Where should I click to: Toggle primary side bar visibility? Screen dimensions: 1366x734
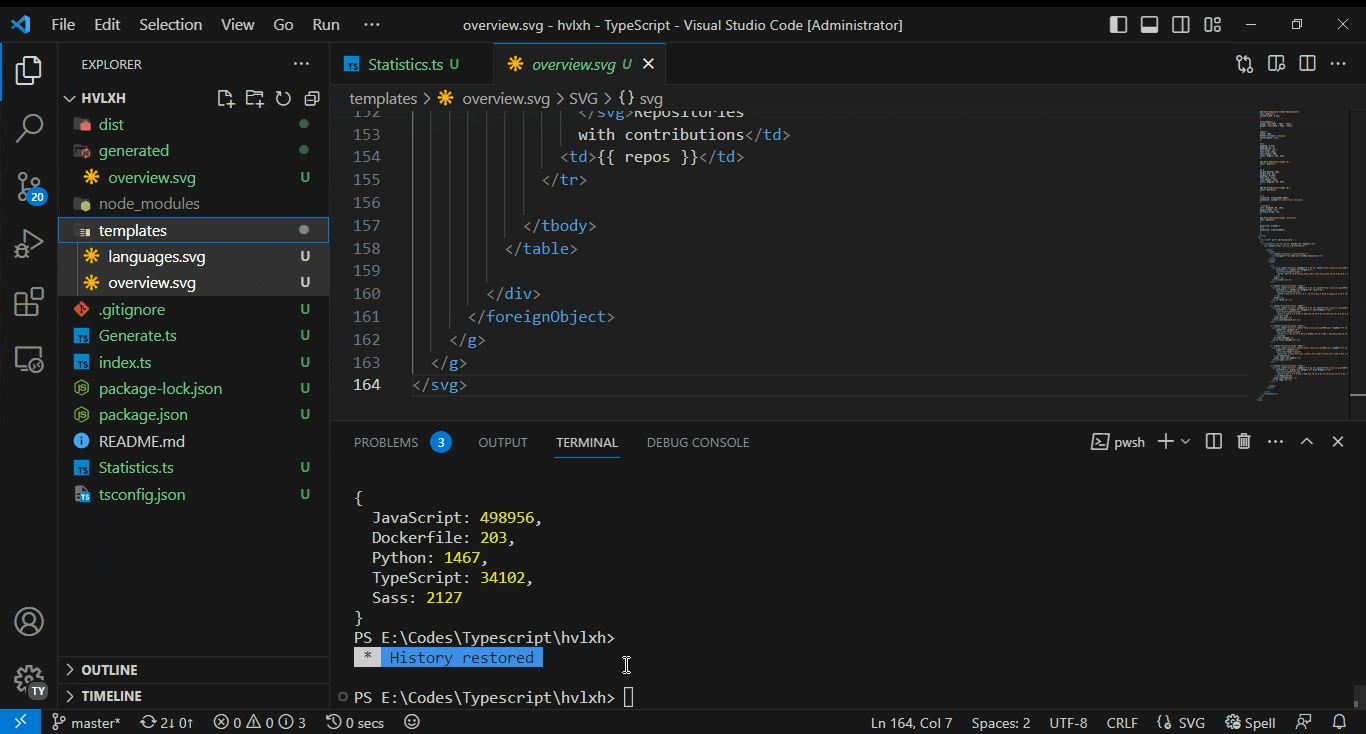(x=1119, y=25)
